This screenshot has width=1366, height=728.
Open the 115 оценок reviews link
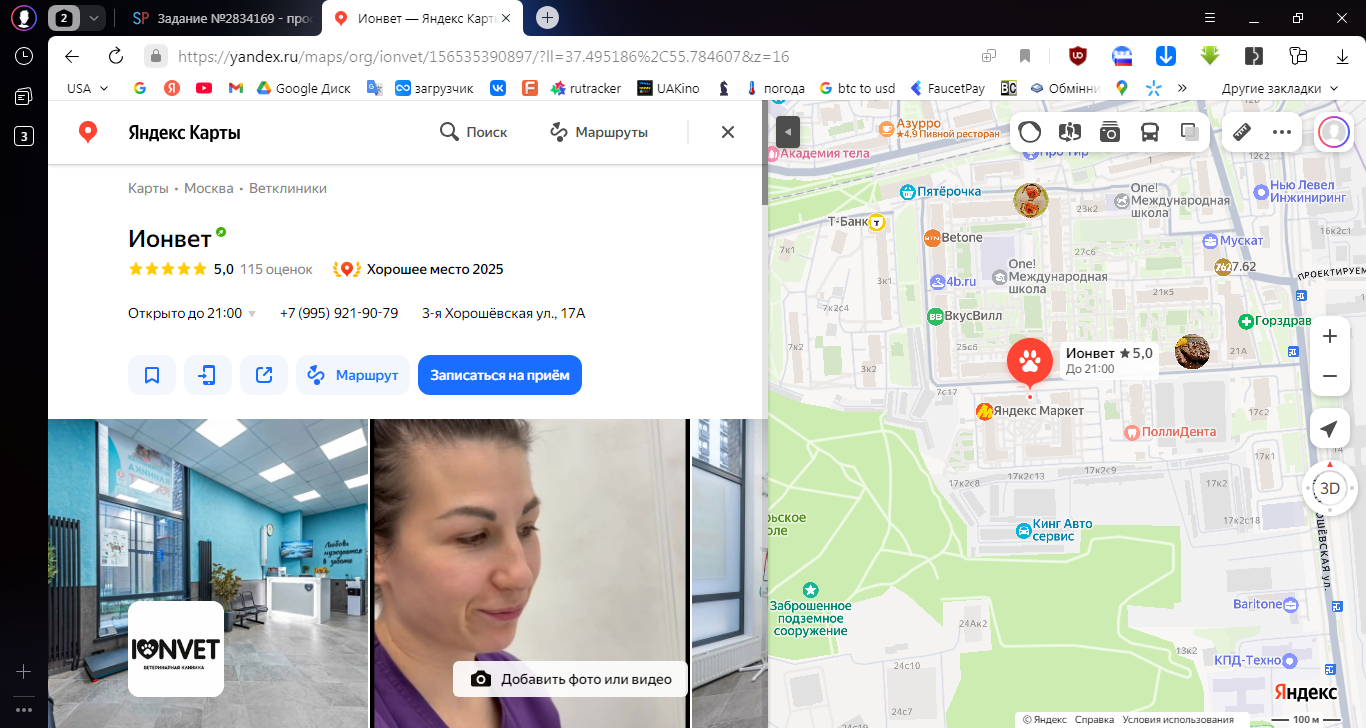(276, 269)
